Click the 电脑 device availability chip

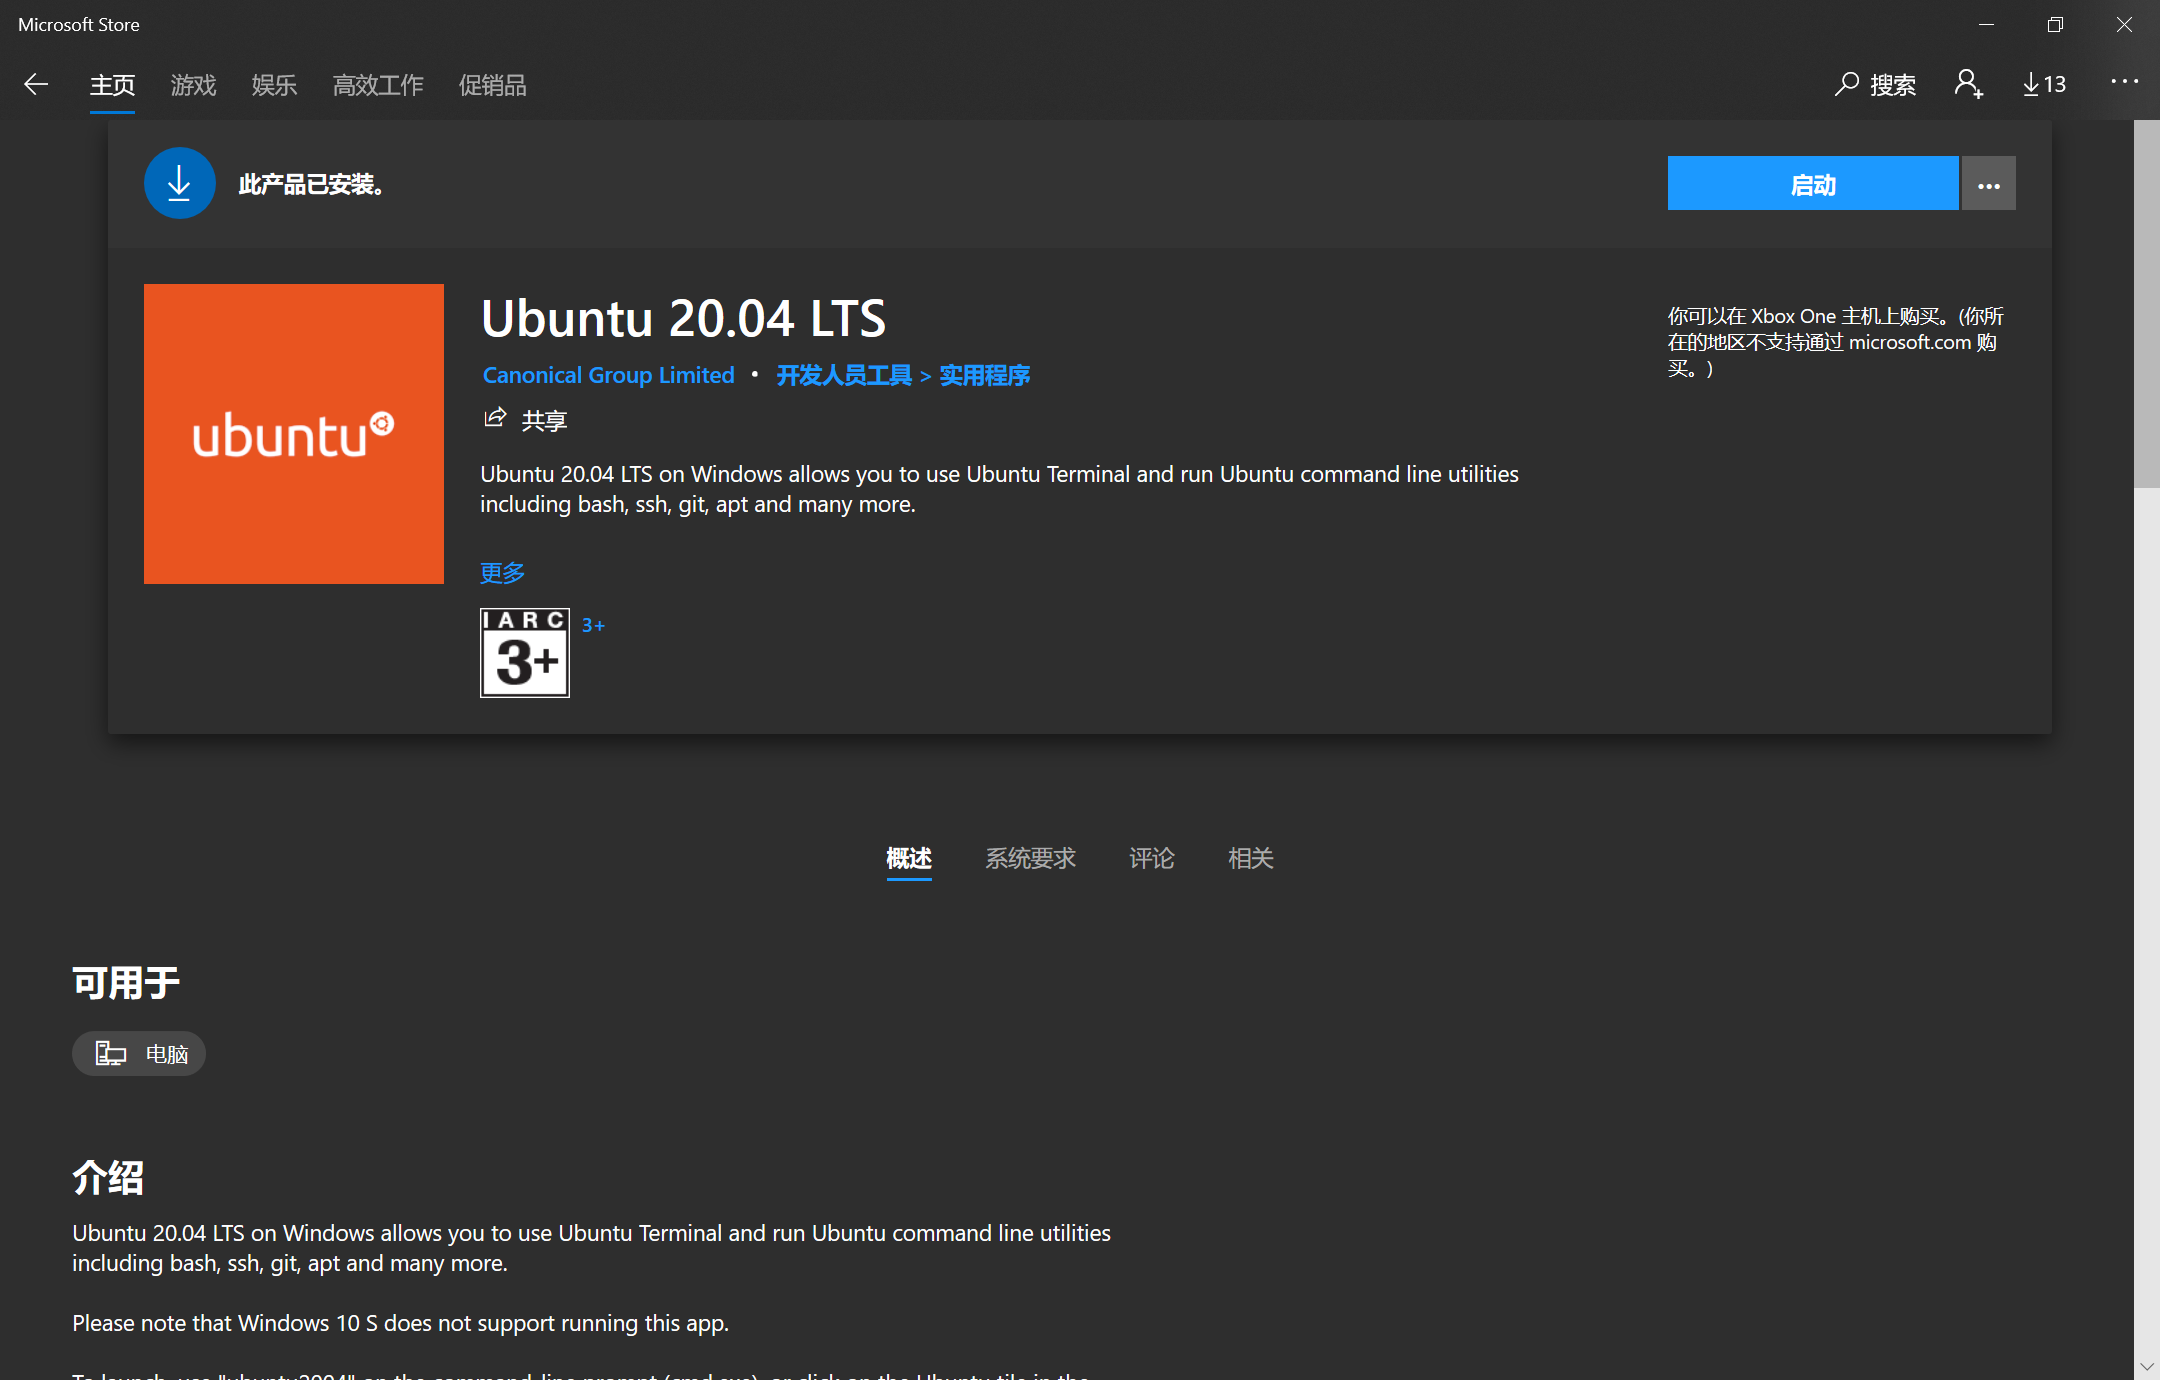click(139, 1054)
